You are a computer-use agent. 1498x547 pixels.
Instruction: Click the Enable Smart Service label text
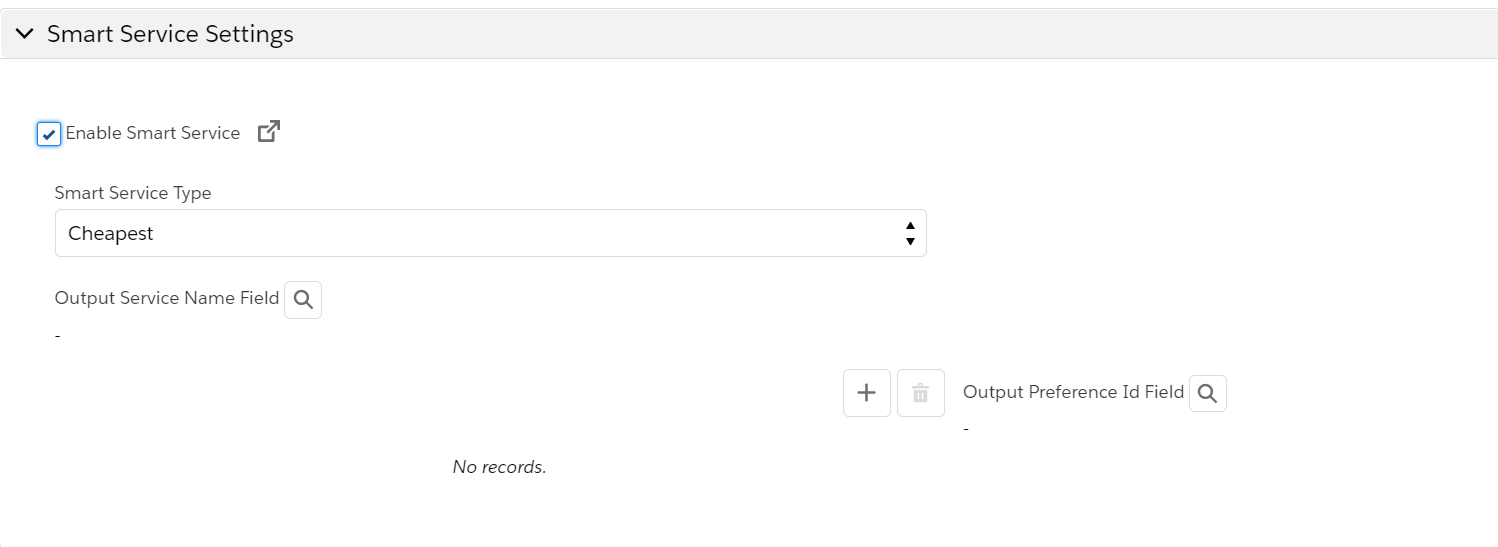[153, 133]
